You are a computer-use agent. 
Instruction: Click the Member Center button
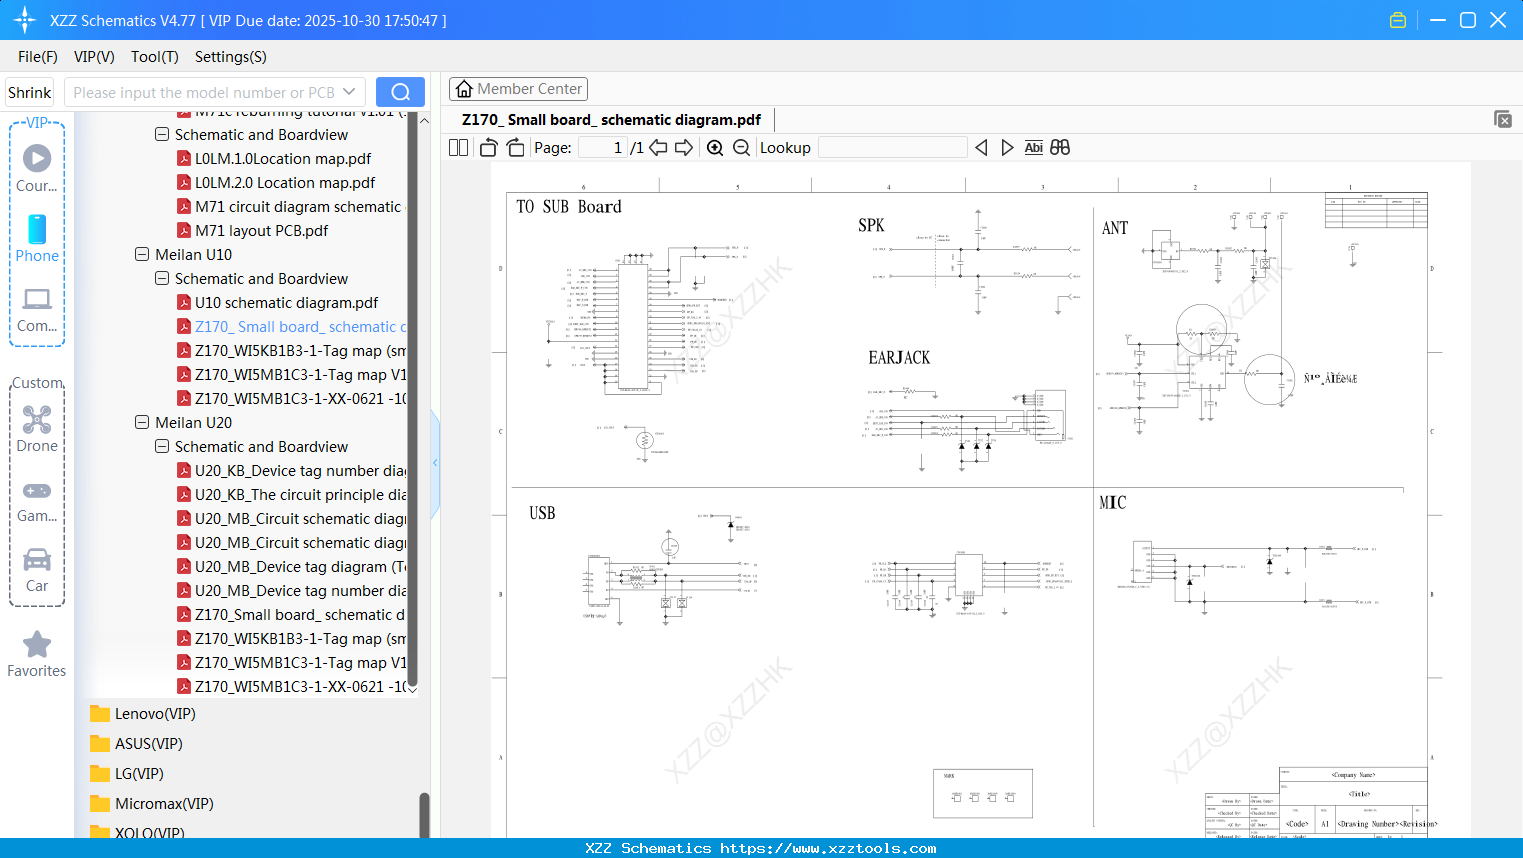[518, 88]
